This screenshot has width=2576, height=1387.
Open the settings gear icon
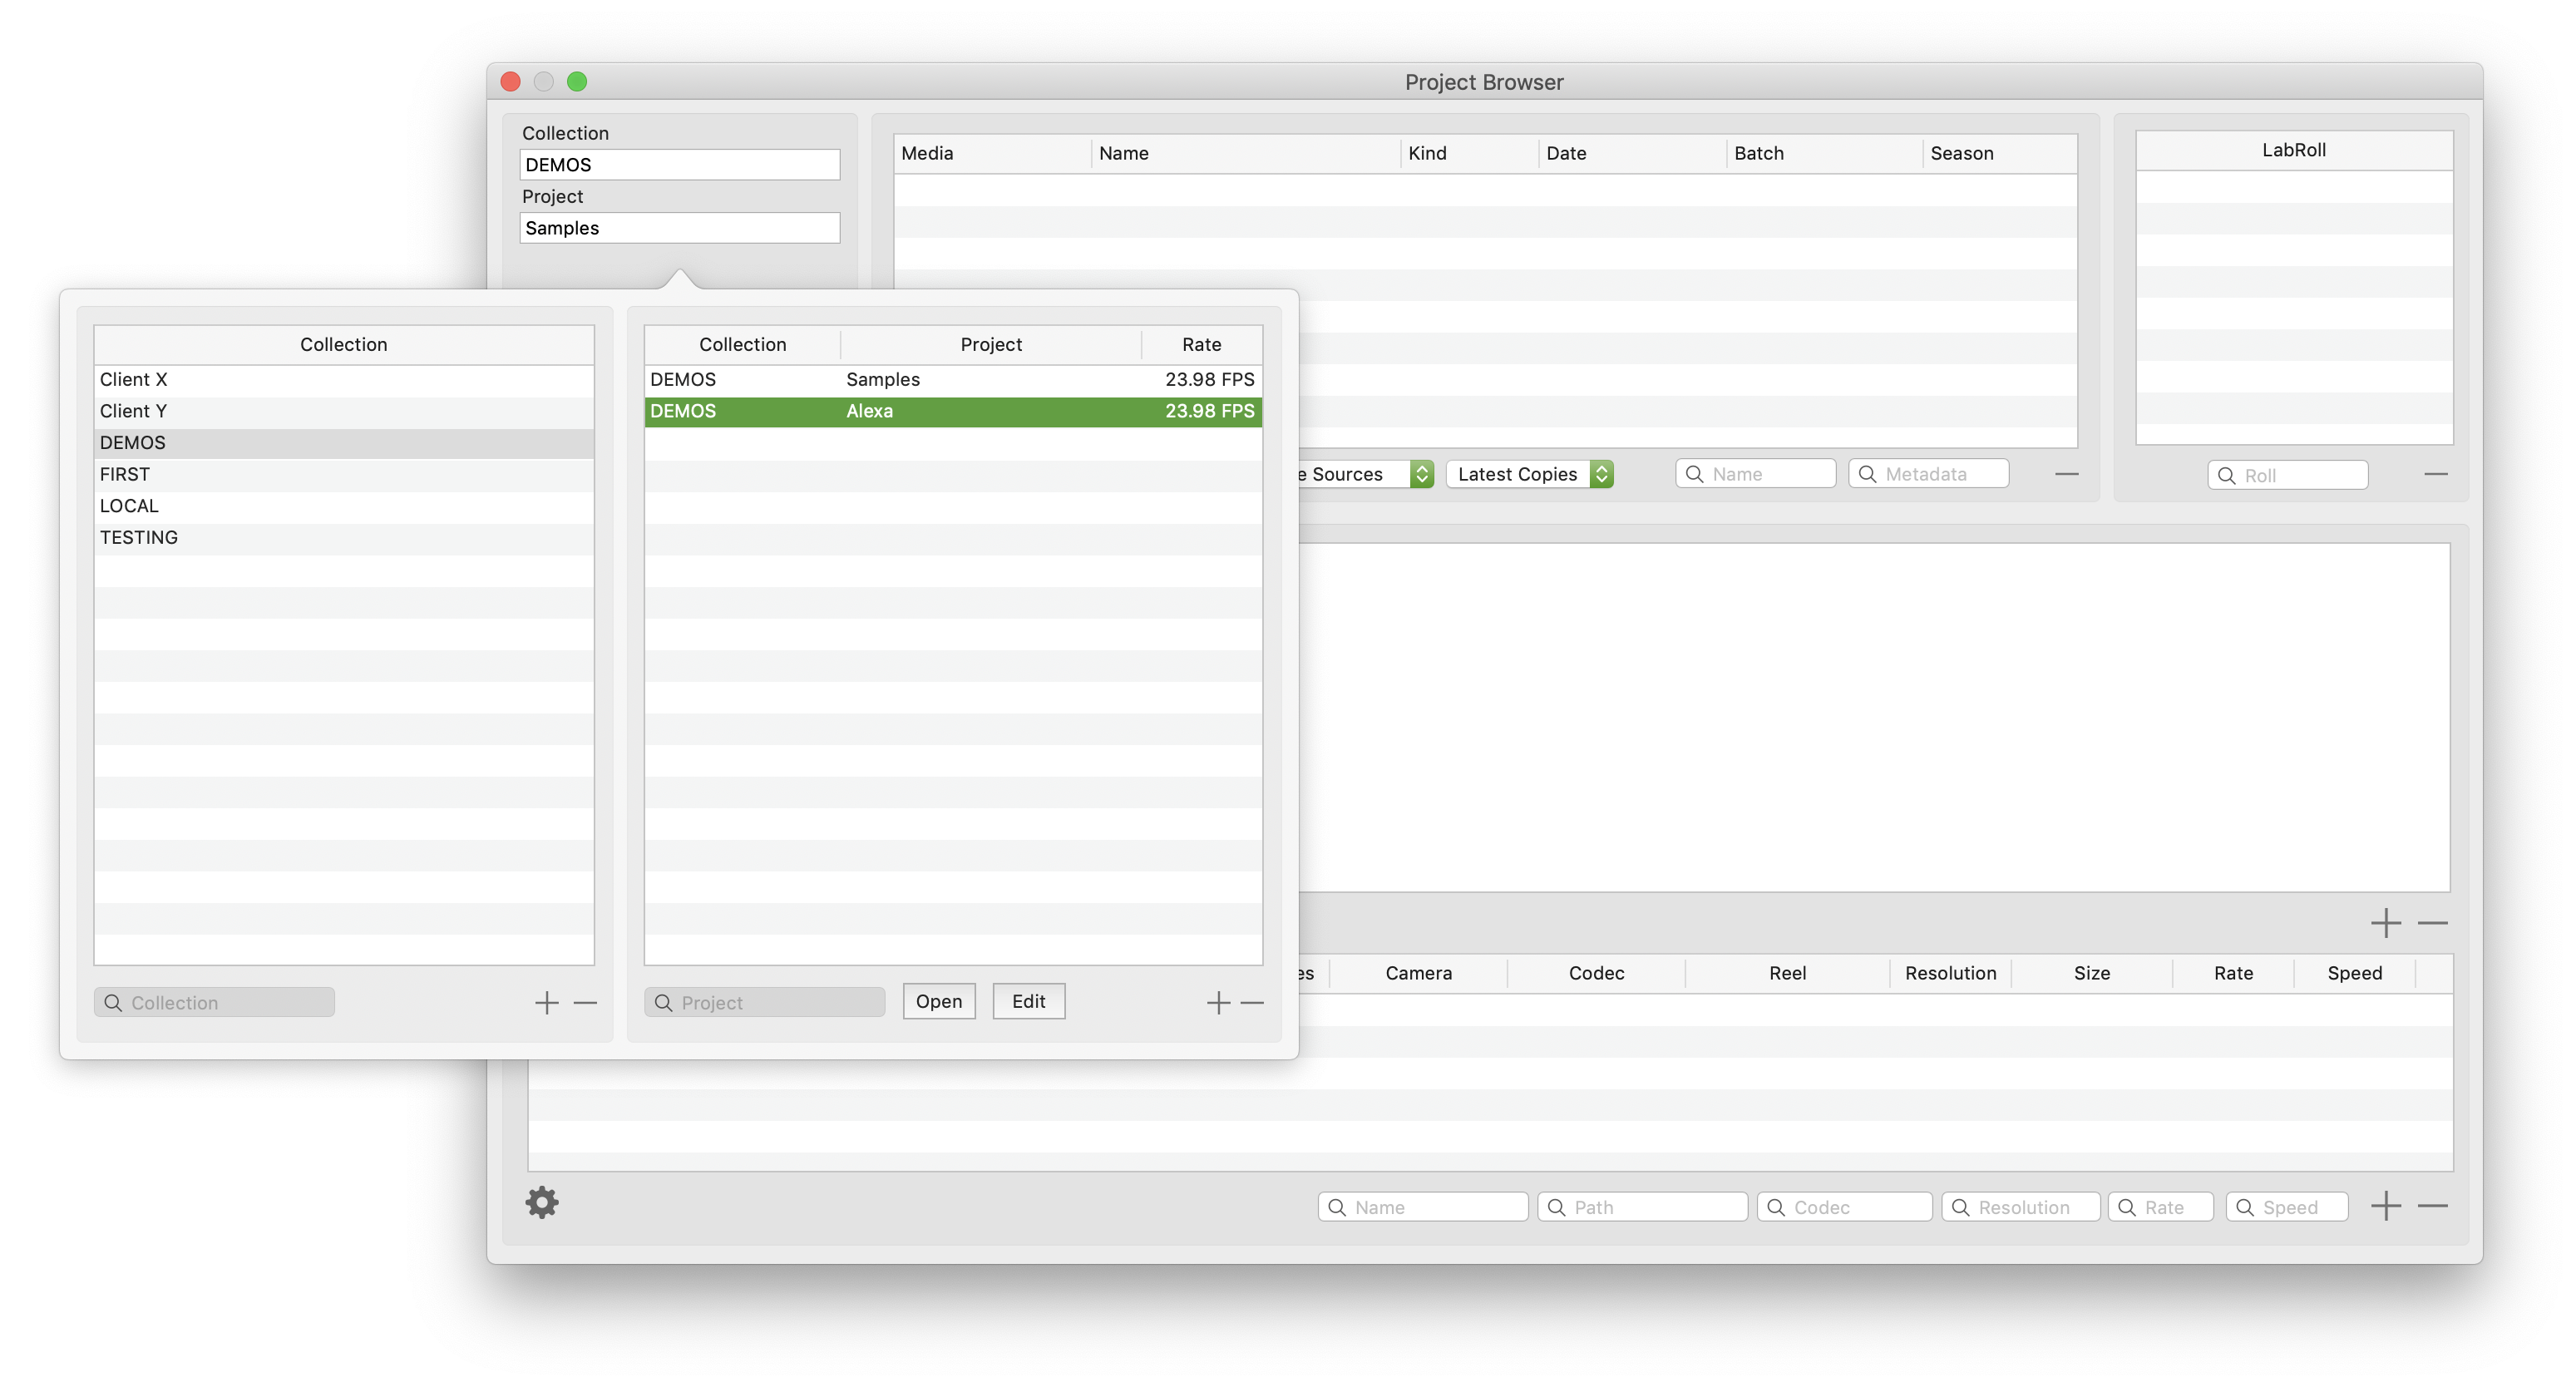tap(542, 1203)
